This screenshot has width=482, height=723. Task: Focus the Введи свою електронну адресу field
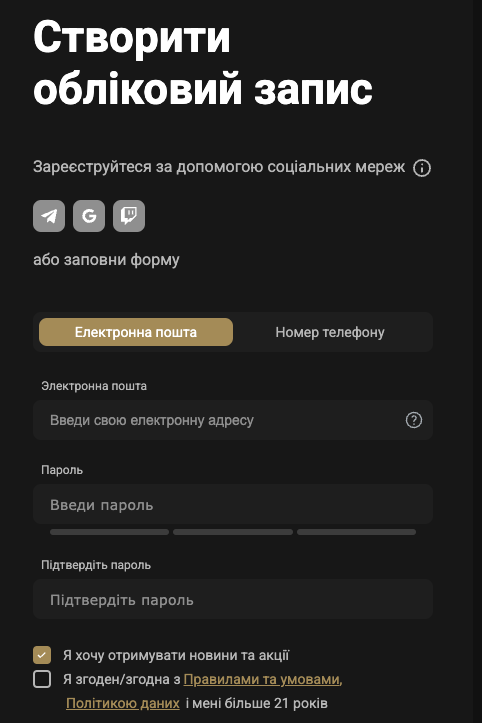tap(233, 420)
